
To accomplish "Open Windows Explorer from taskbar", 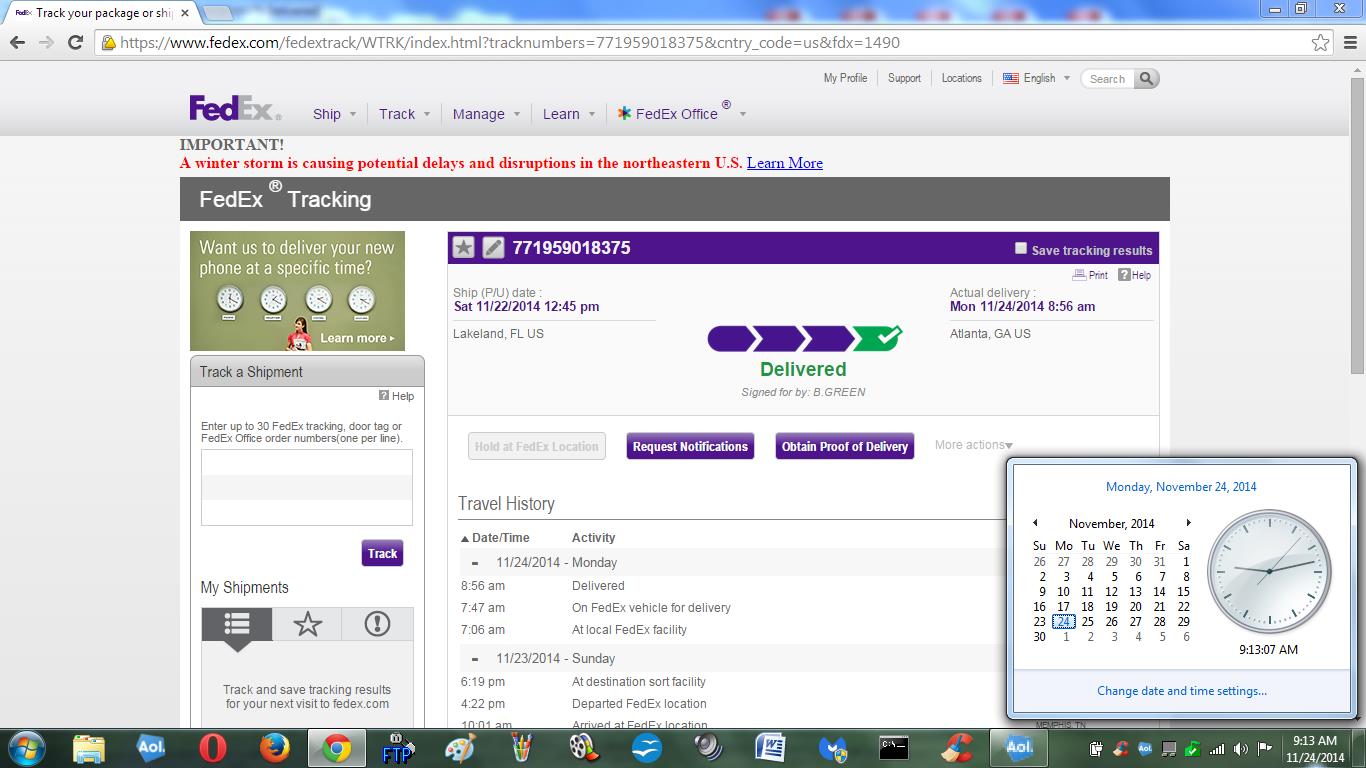I will click(89, 748).
